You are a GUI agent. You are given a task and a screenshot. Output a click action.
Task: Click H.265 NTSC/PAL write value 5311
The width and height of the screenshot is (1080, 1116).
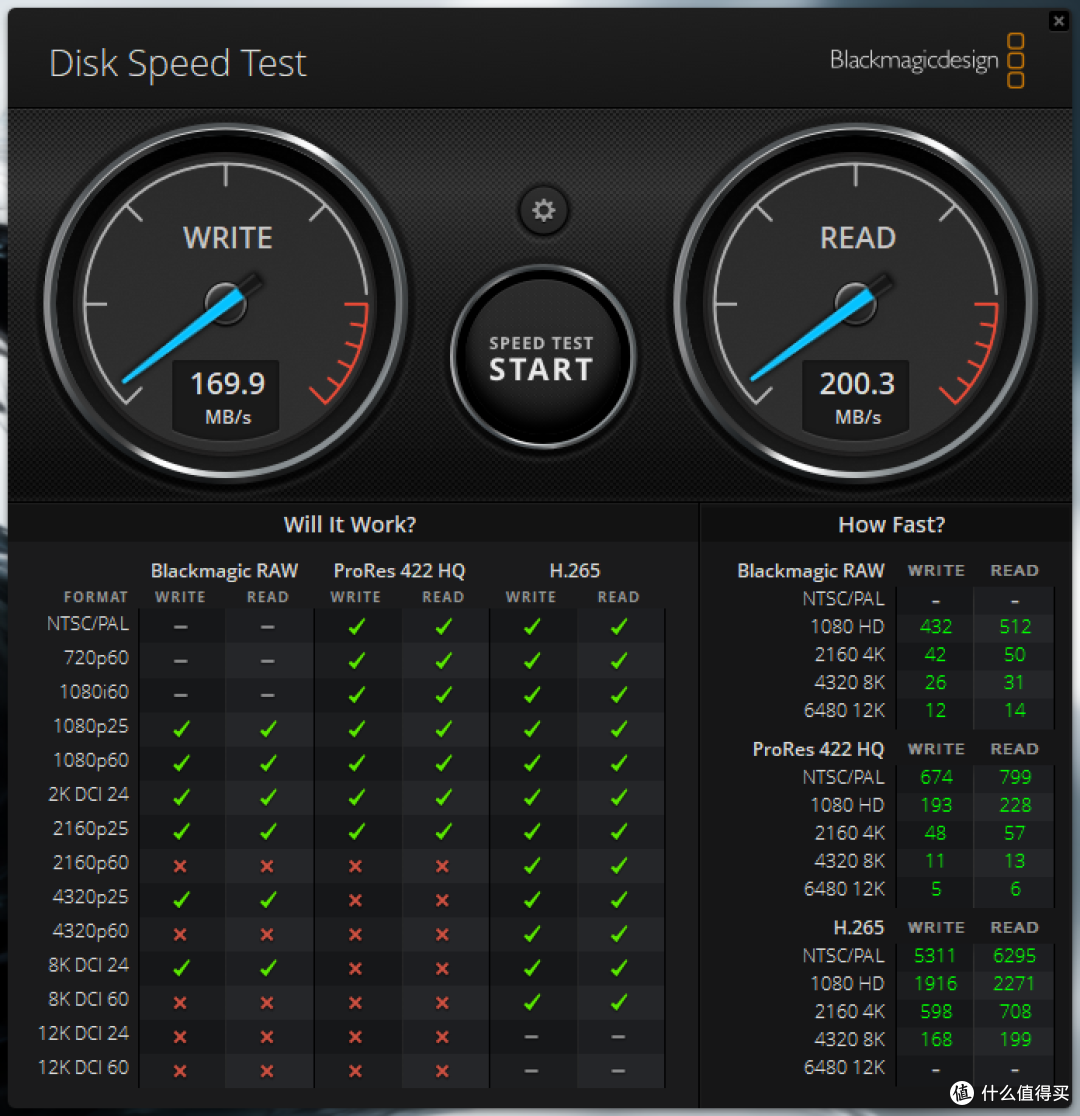[x=935, y=955]
